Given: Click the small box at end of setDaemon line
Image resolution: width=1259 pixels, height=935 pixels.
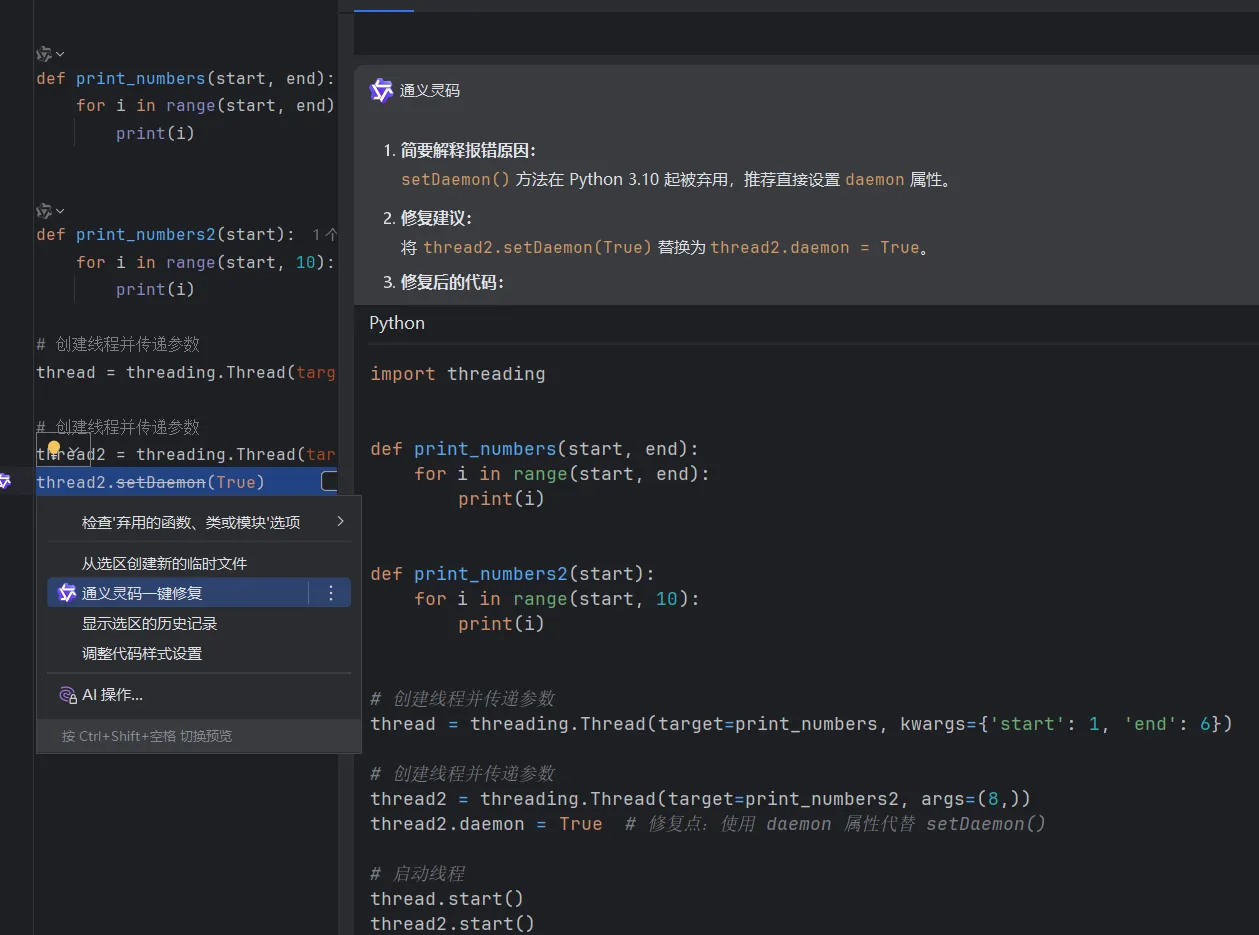Looking at the screenshot, I should [x=329, y=482].
